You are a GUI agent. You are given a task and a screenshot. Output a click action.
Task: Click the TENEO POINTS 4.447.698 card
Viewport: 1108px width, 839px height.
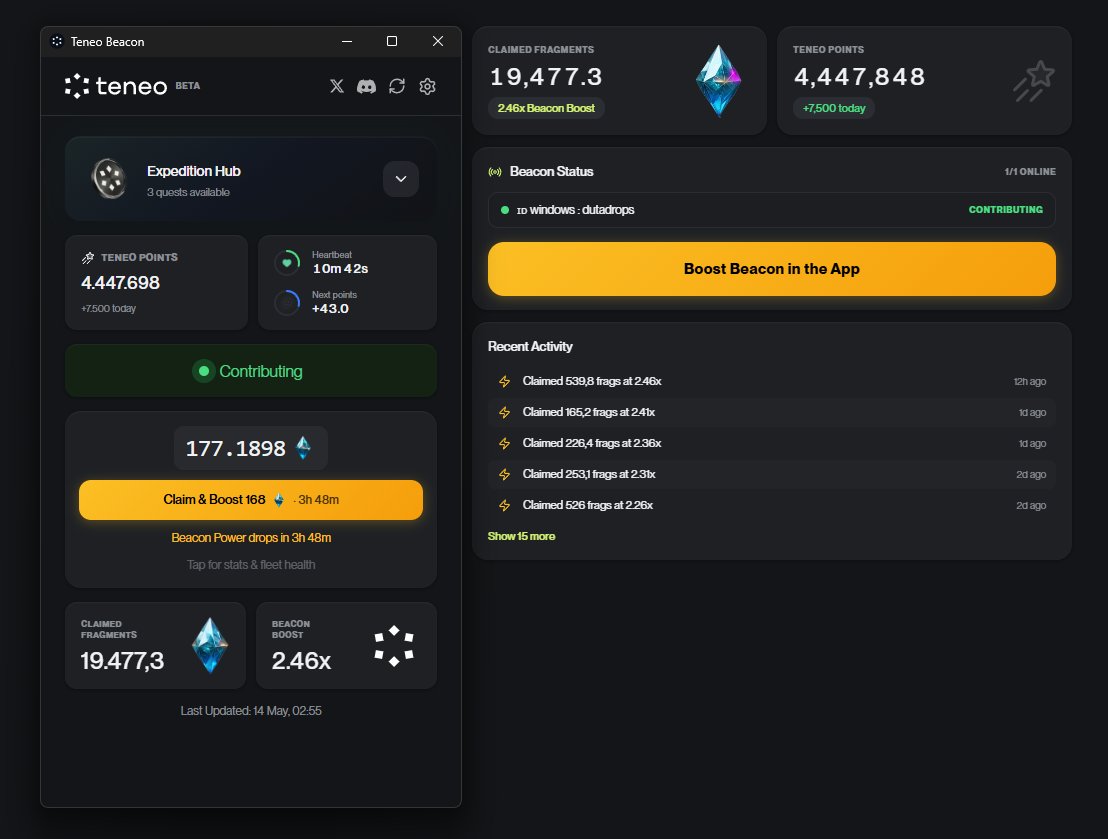[x=156, y=283]
